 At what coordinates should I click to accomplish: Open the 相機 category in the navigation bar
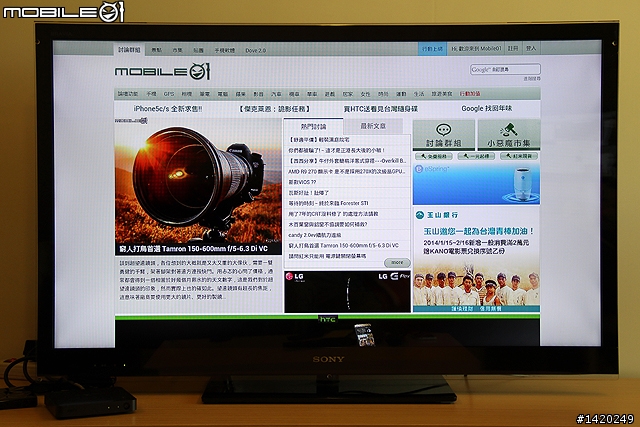[187, 94]
